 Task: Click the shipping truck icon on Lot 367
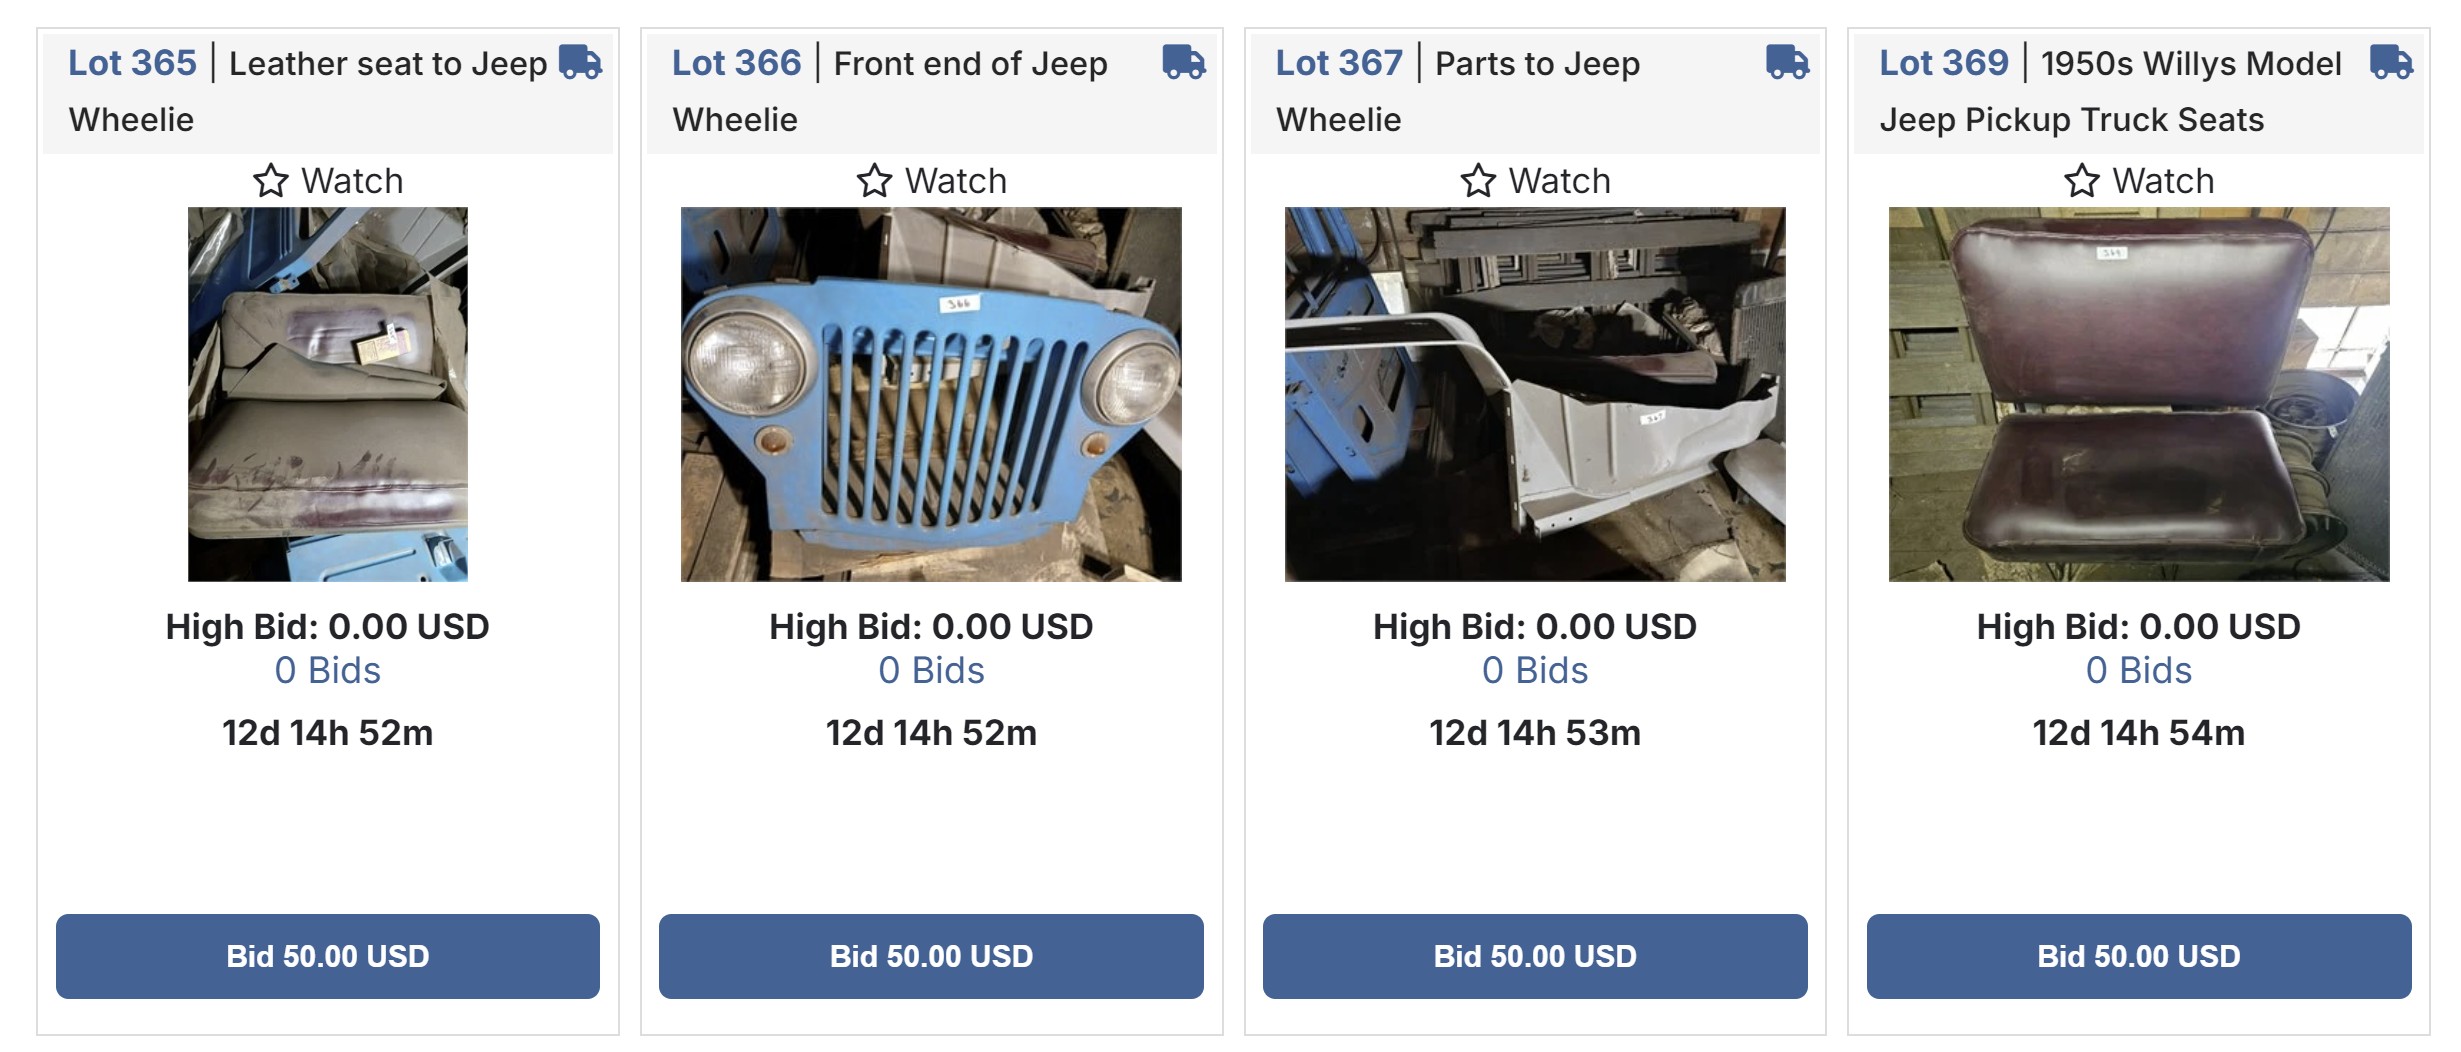1787,62
